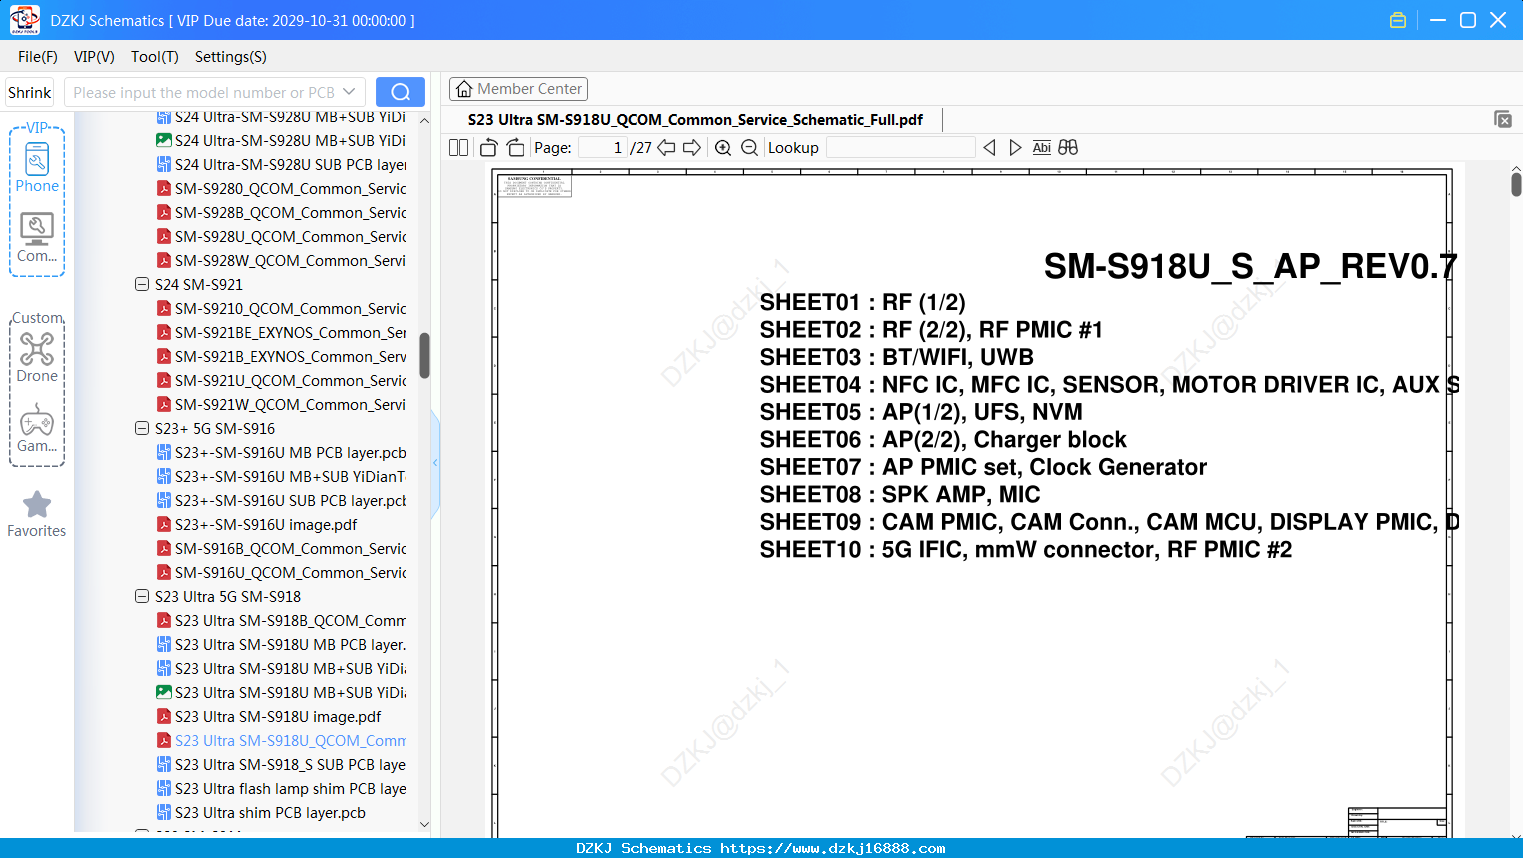Open S23 Ultra shim PCB layer.pcb
The image size is (1523, 858).
point(262,812)
